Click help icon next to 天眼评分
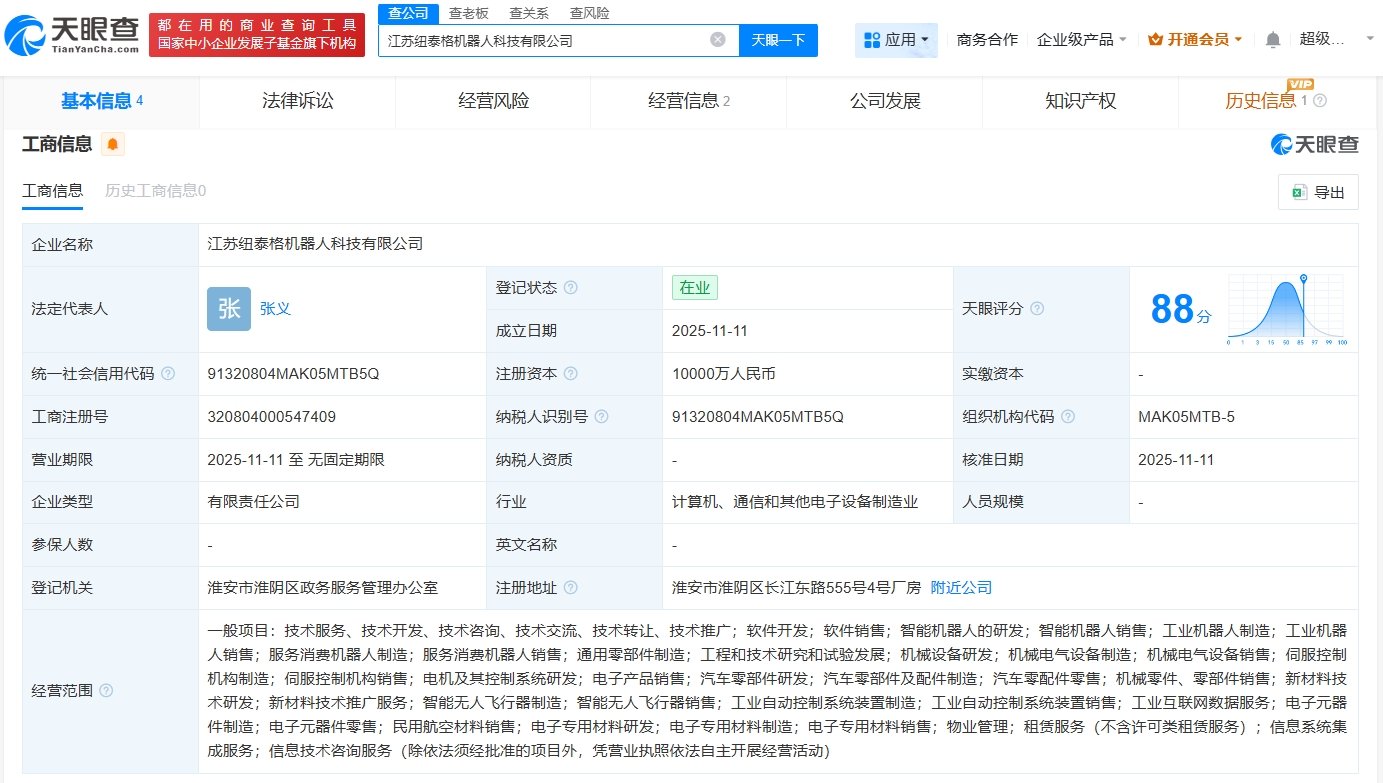Screen dimensions: 1383x783 (1037, 309)
